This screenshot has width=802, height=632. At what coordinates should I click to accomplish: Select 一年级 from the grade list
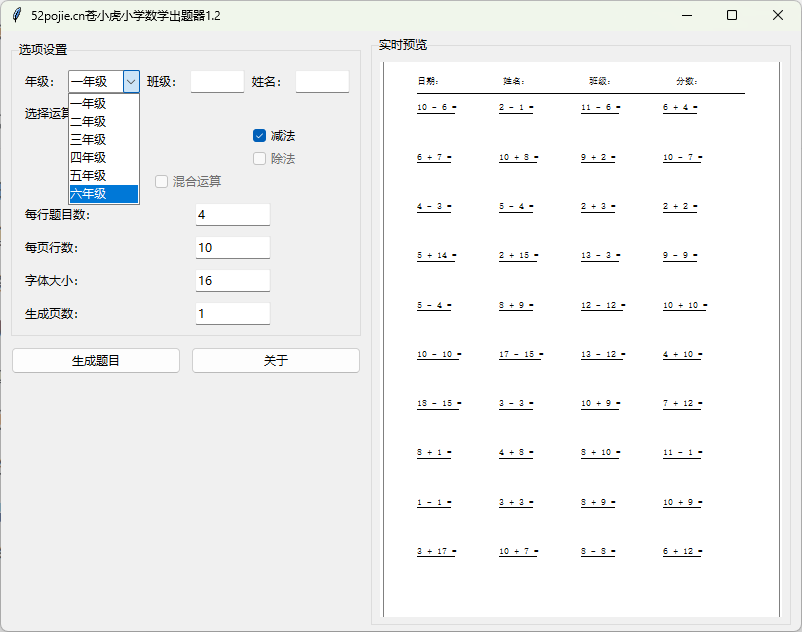click(x=103, y=104)
